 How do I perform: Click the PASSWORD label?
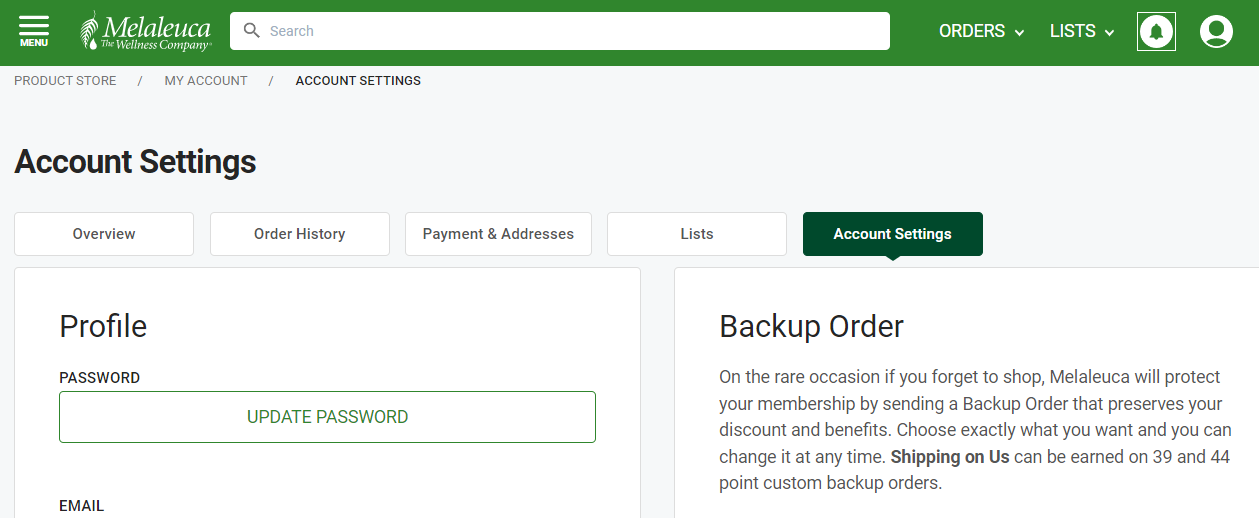tap(100, 378)
